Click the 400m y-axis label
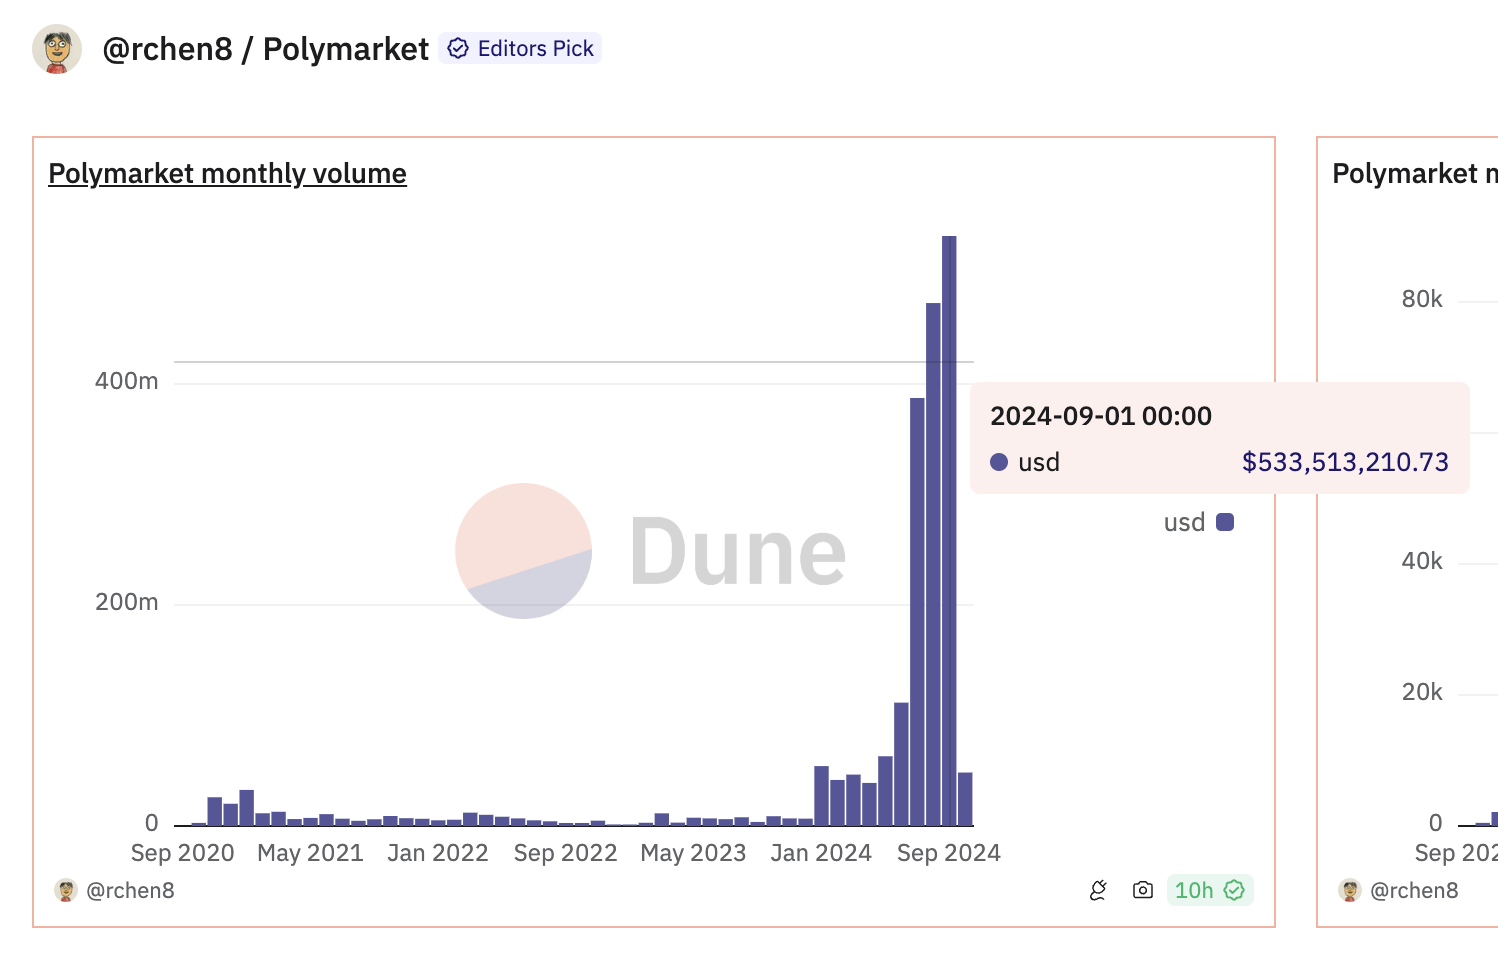This screenshot has height=956, width=1498. click(x=127, y=381)
